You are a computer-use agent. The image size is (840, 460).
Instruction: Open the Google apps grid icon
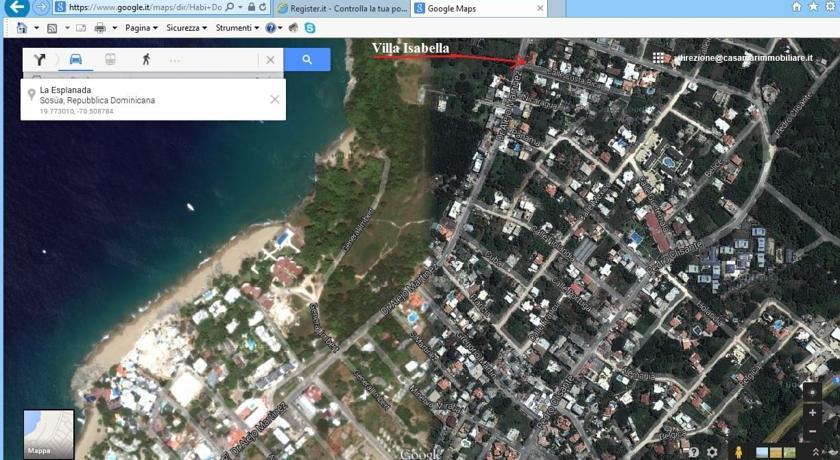point(658,58)
